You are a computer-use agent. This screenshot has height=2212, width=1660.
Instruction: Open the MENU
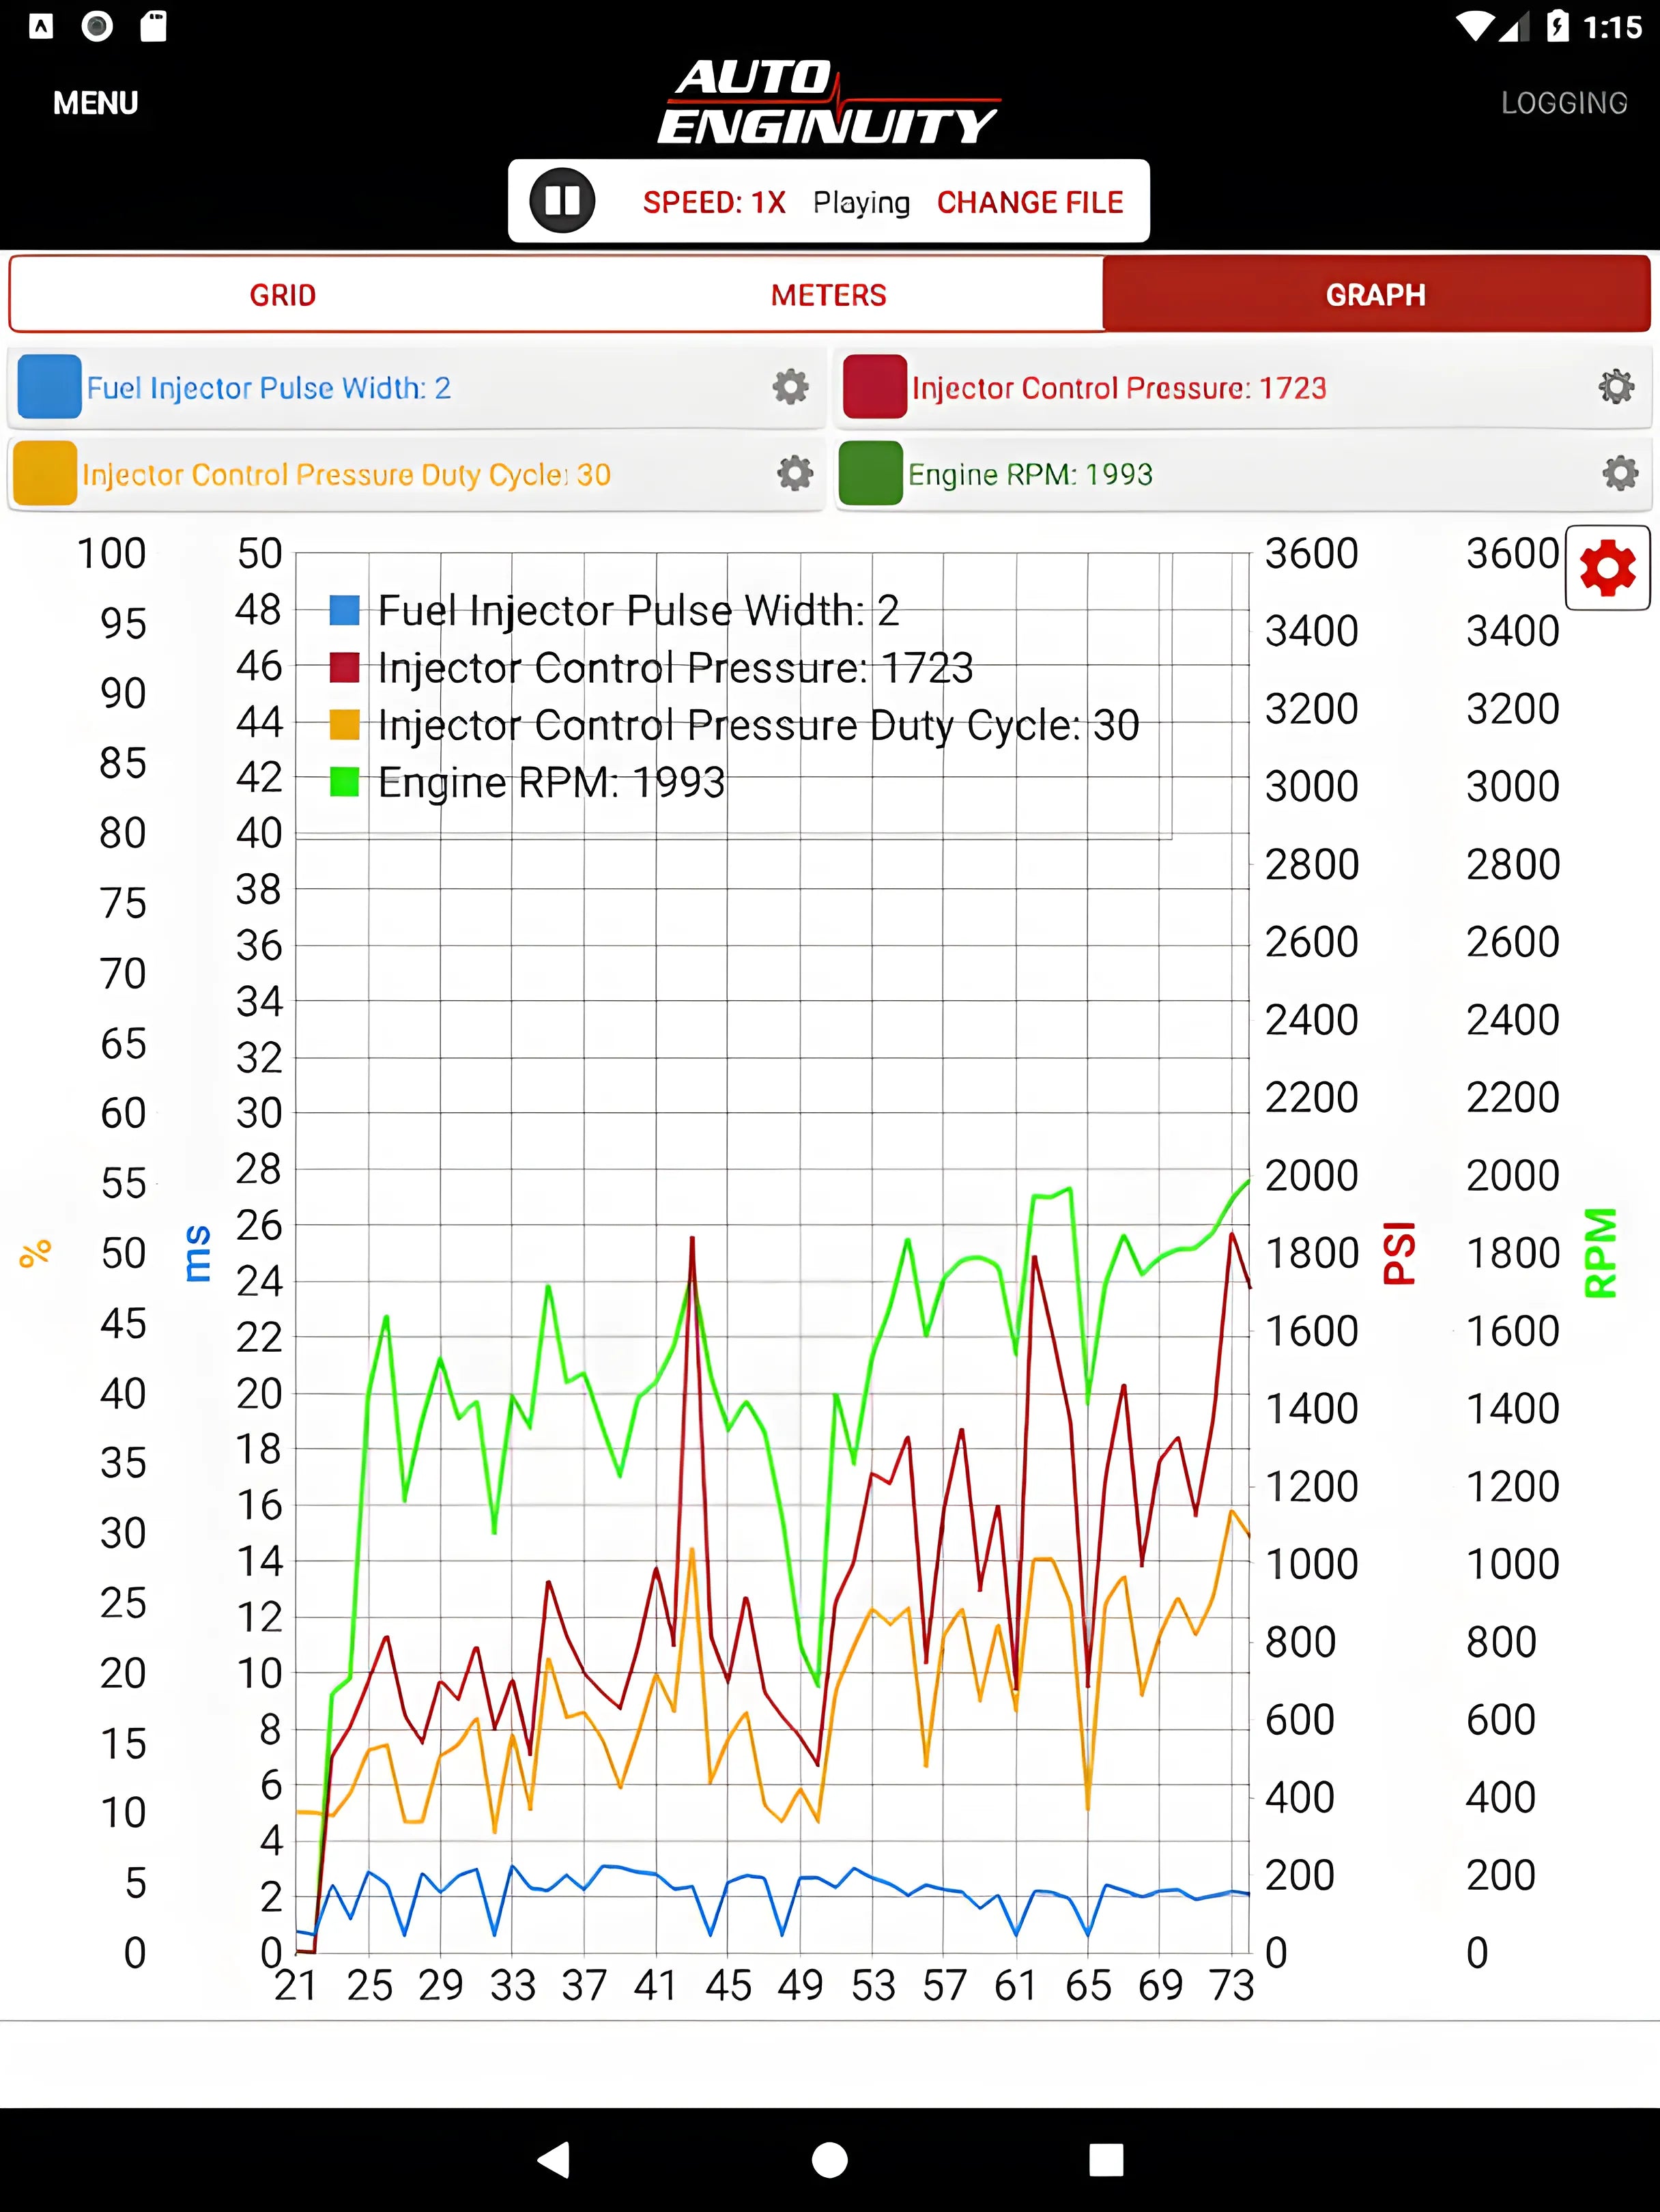coord(95,103)
